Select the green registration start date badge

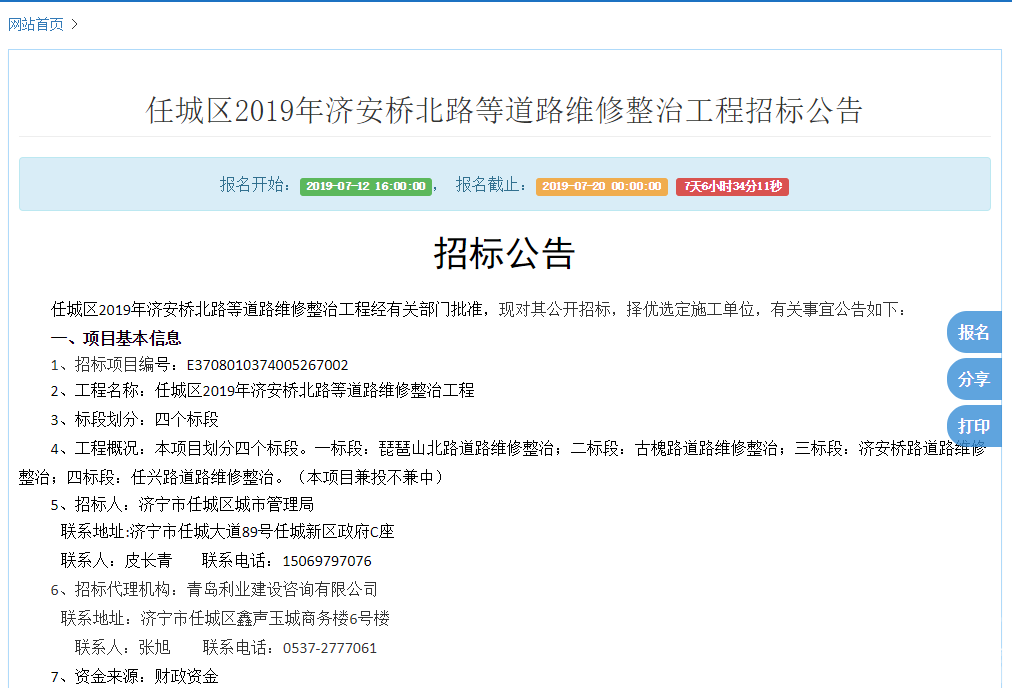(x=365, y=186)
